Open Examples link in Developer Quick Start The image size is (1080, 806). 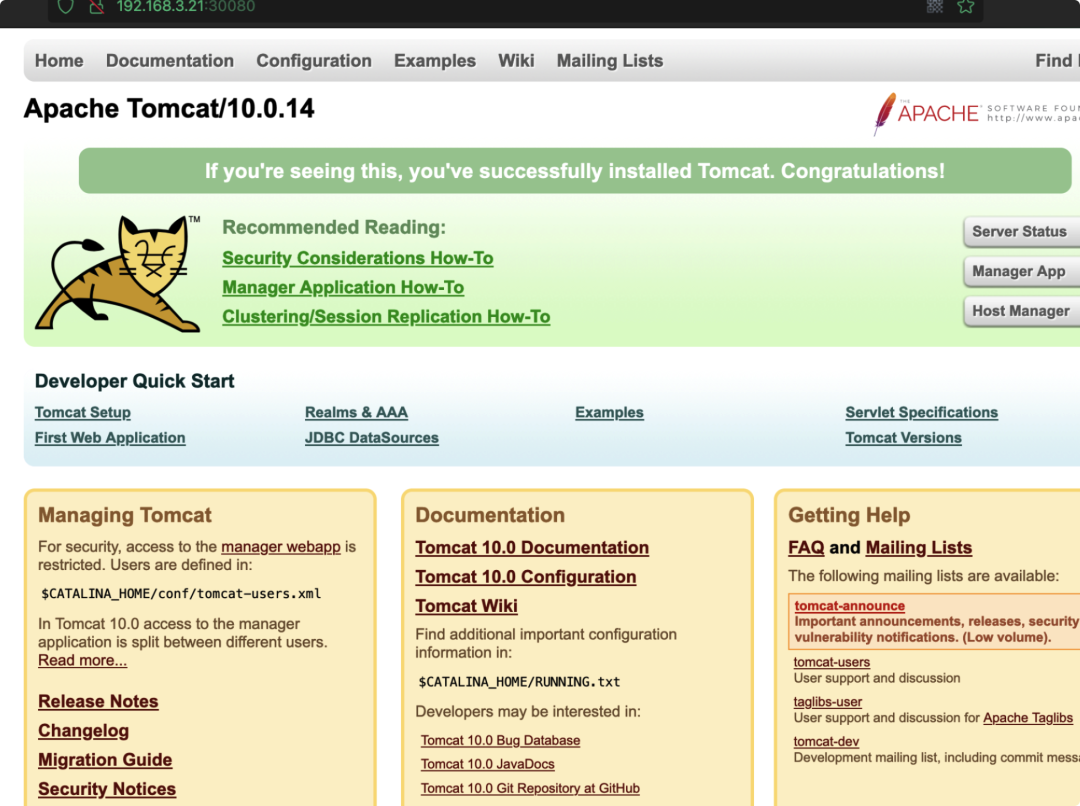tap(610, 413)
